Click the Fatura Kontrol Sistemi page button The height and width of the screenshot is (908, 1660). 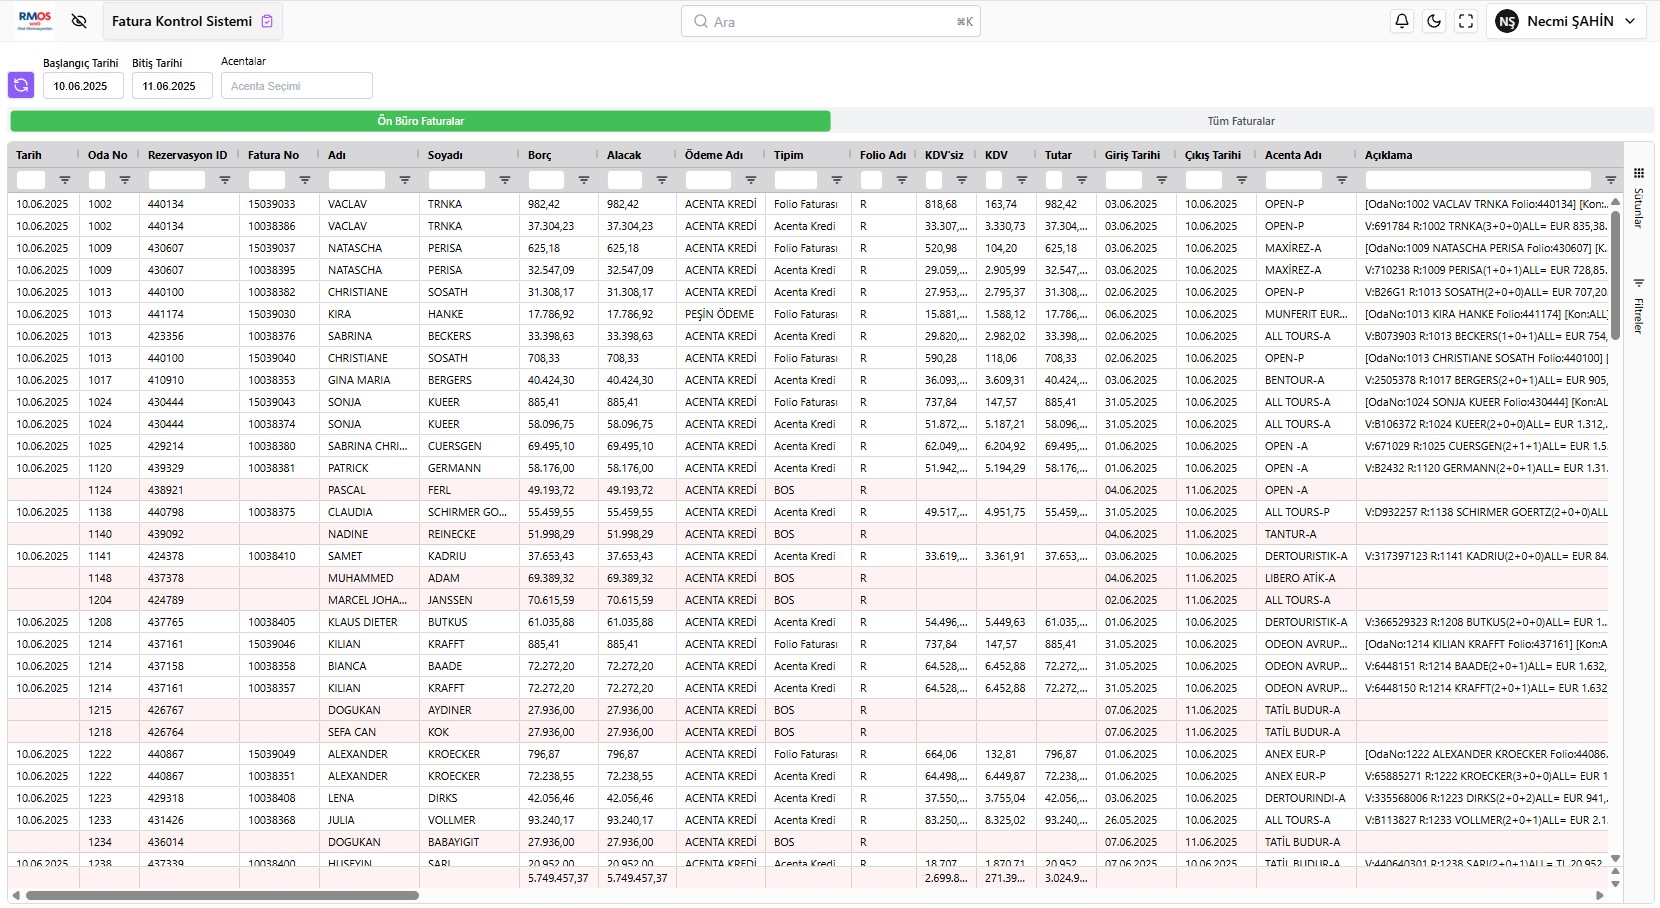[x=192, y=21]
